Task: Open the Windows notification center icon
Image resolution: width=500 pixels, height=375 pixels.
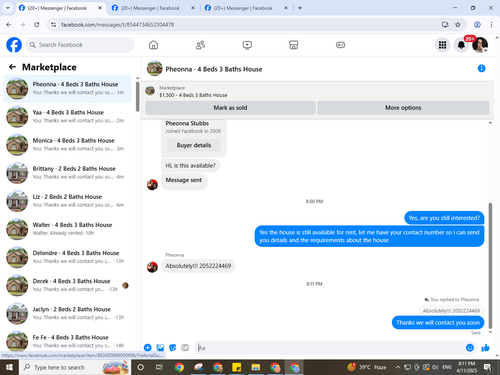Action: click(488, 367)
